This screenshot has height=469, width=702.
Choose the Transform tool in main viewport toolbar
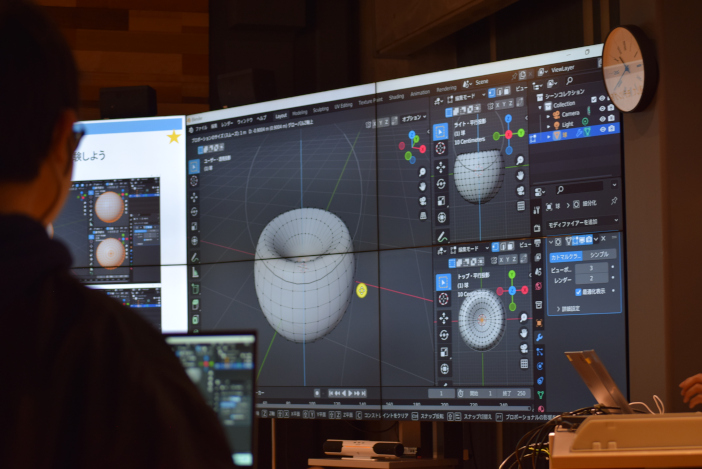(x=195, y=241)
